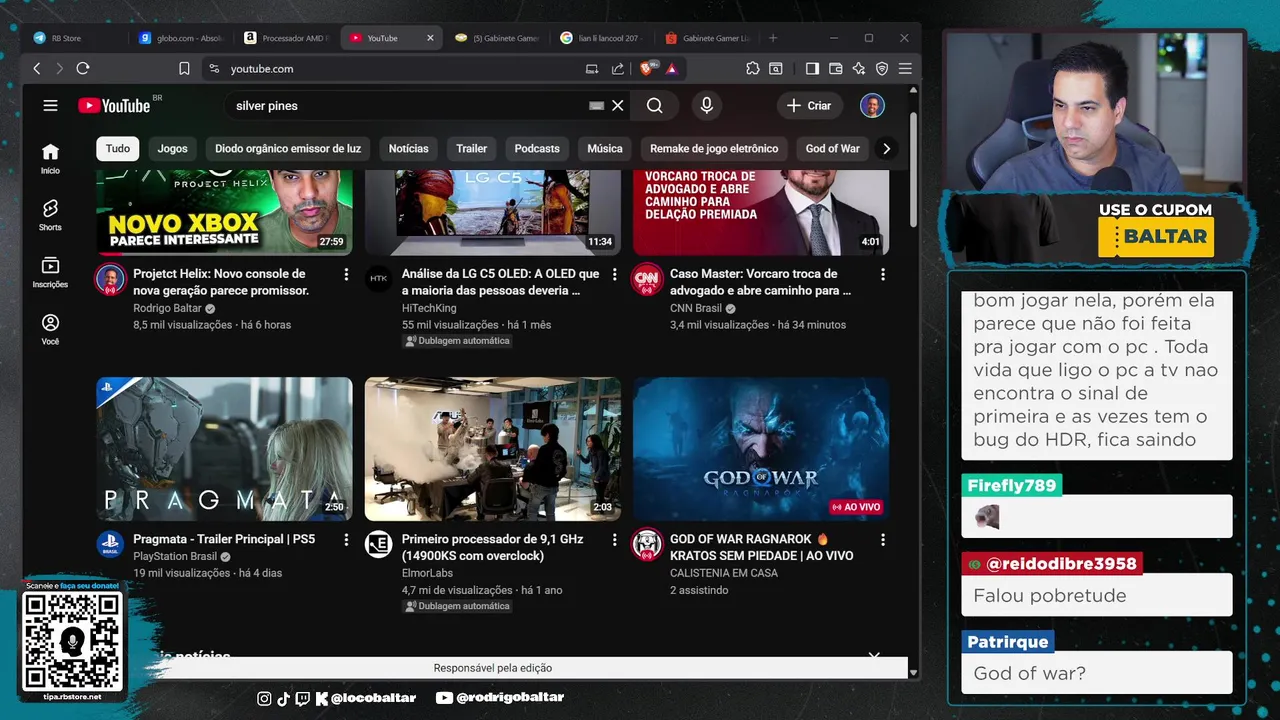This screenshot has height=720, width=1280.
Task: Select the Notícias filter chip
Action: tap(408, 148)
